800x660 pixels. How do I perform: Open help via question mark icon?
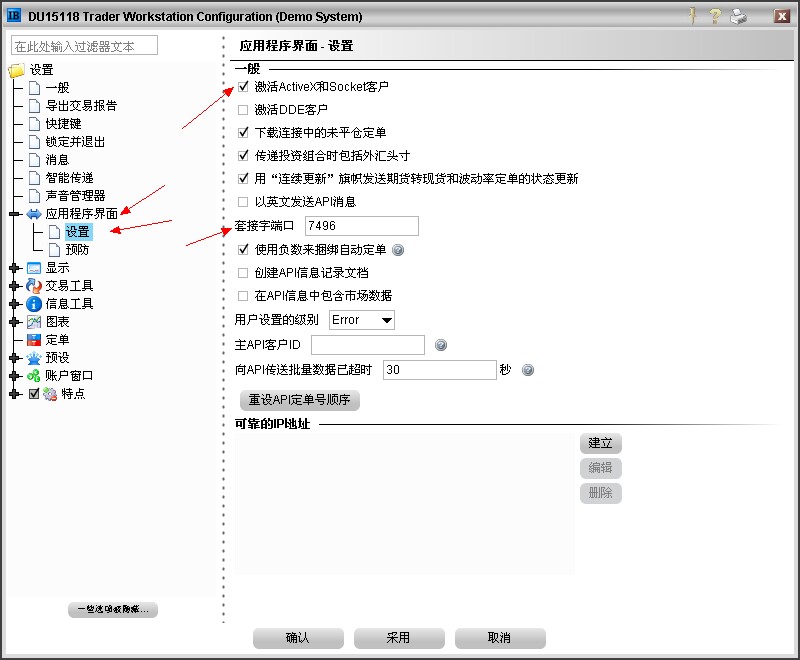[715, 16]
